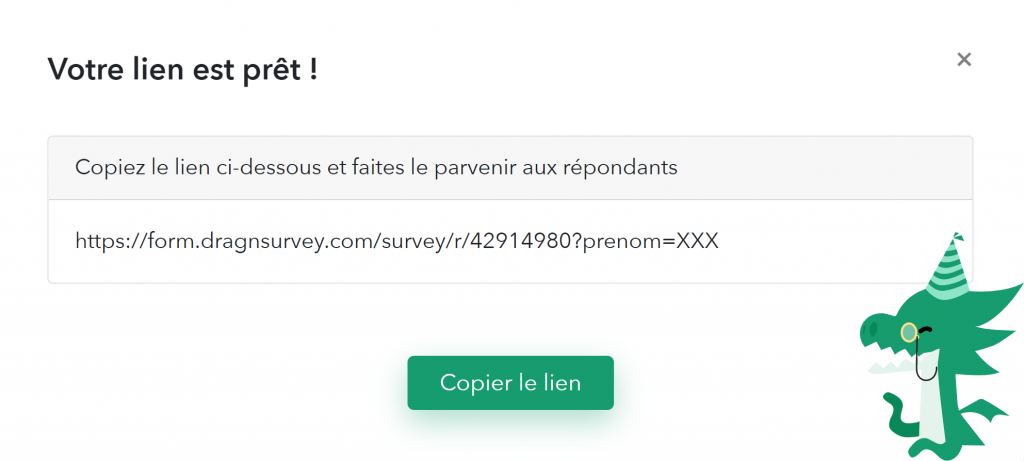Screen dimensions: 1024x461
Task: Click the 'Copiez le lien ci-dessous' instruction bar
Action: click(x=510, y=168)
